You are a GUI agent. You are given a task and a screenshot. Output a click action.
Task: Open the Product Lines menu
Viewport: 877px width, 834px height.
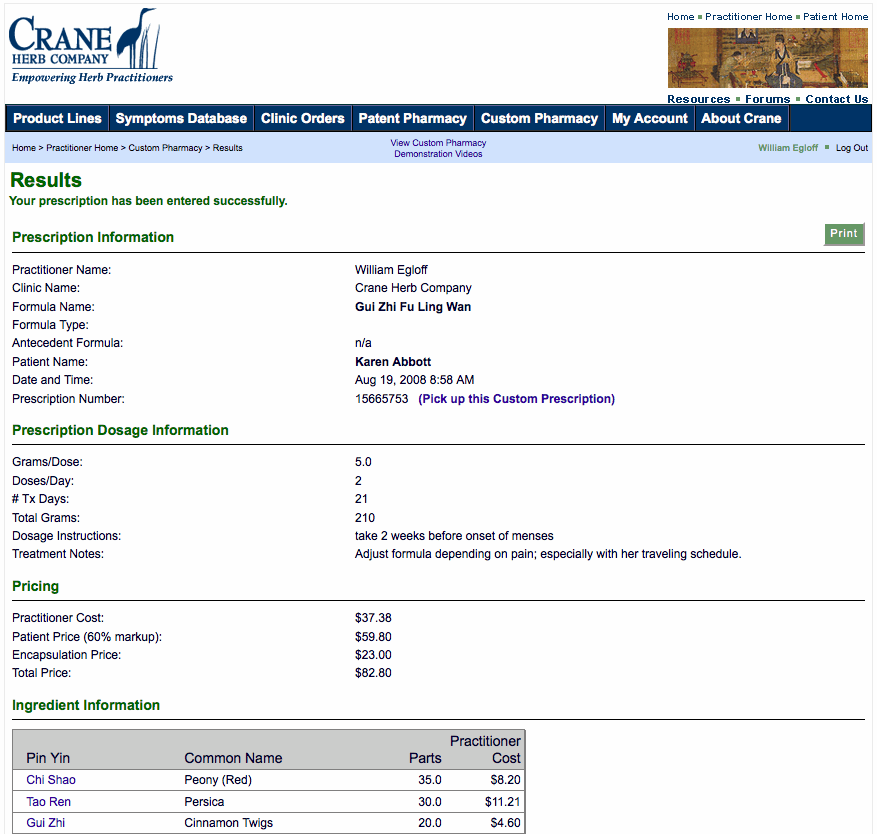pos(57,118)
